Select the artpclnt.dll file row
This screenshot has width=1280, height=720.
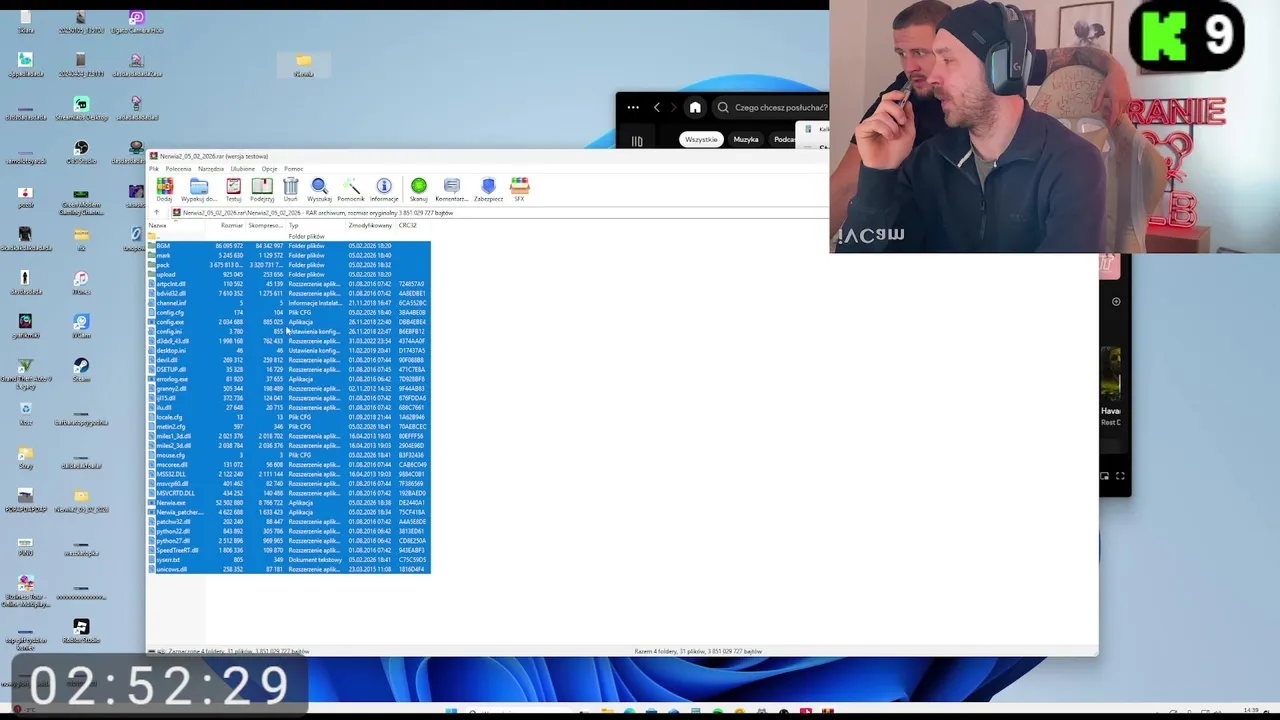(289, 284)
